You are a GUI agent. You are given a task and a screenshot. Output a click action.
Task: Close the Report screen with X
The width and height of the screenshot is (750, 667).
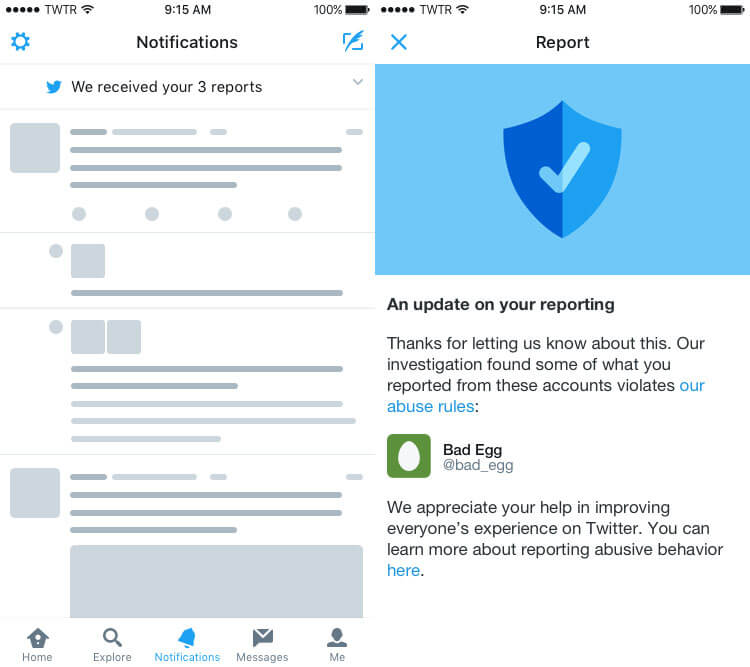[398, 42]
